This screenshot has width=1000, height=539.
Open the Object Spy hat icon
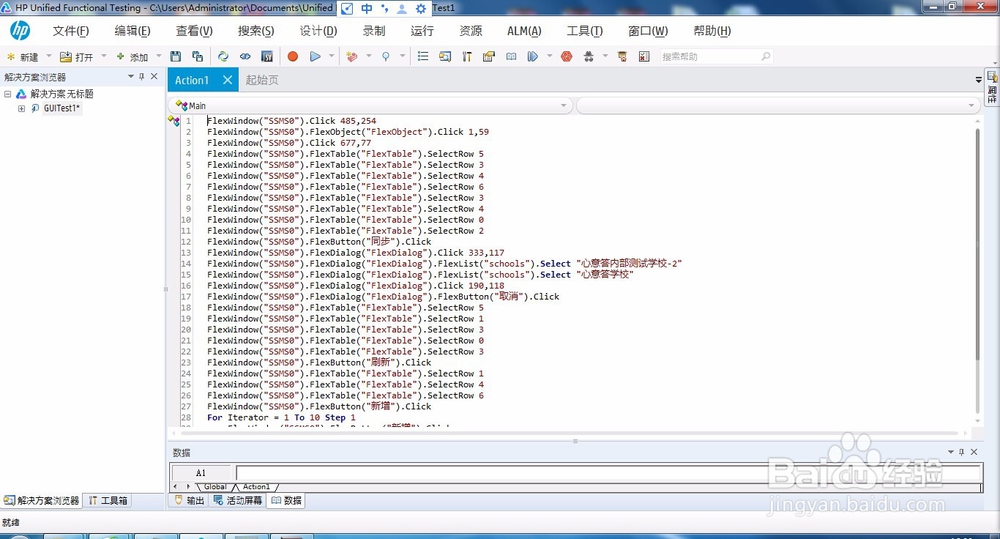pos(589,57)
